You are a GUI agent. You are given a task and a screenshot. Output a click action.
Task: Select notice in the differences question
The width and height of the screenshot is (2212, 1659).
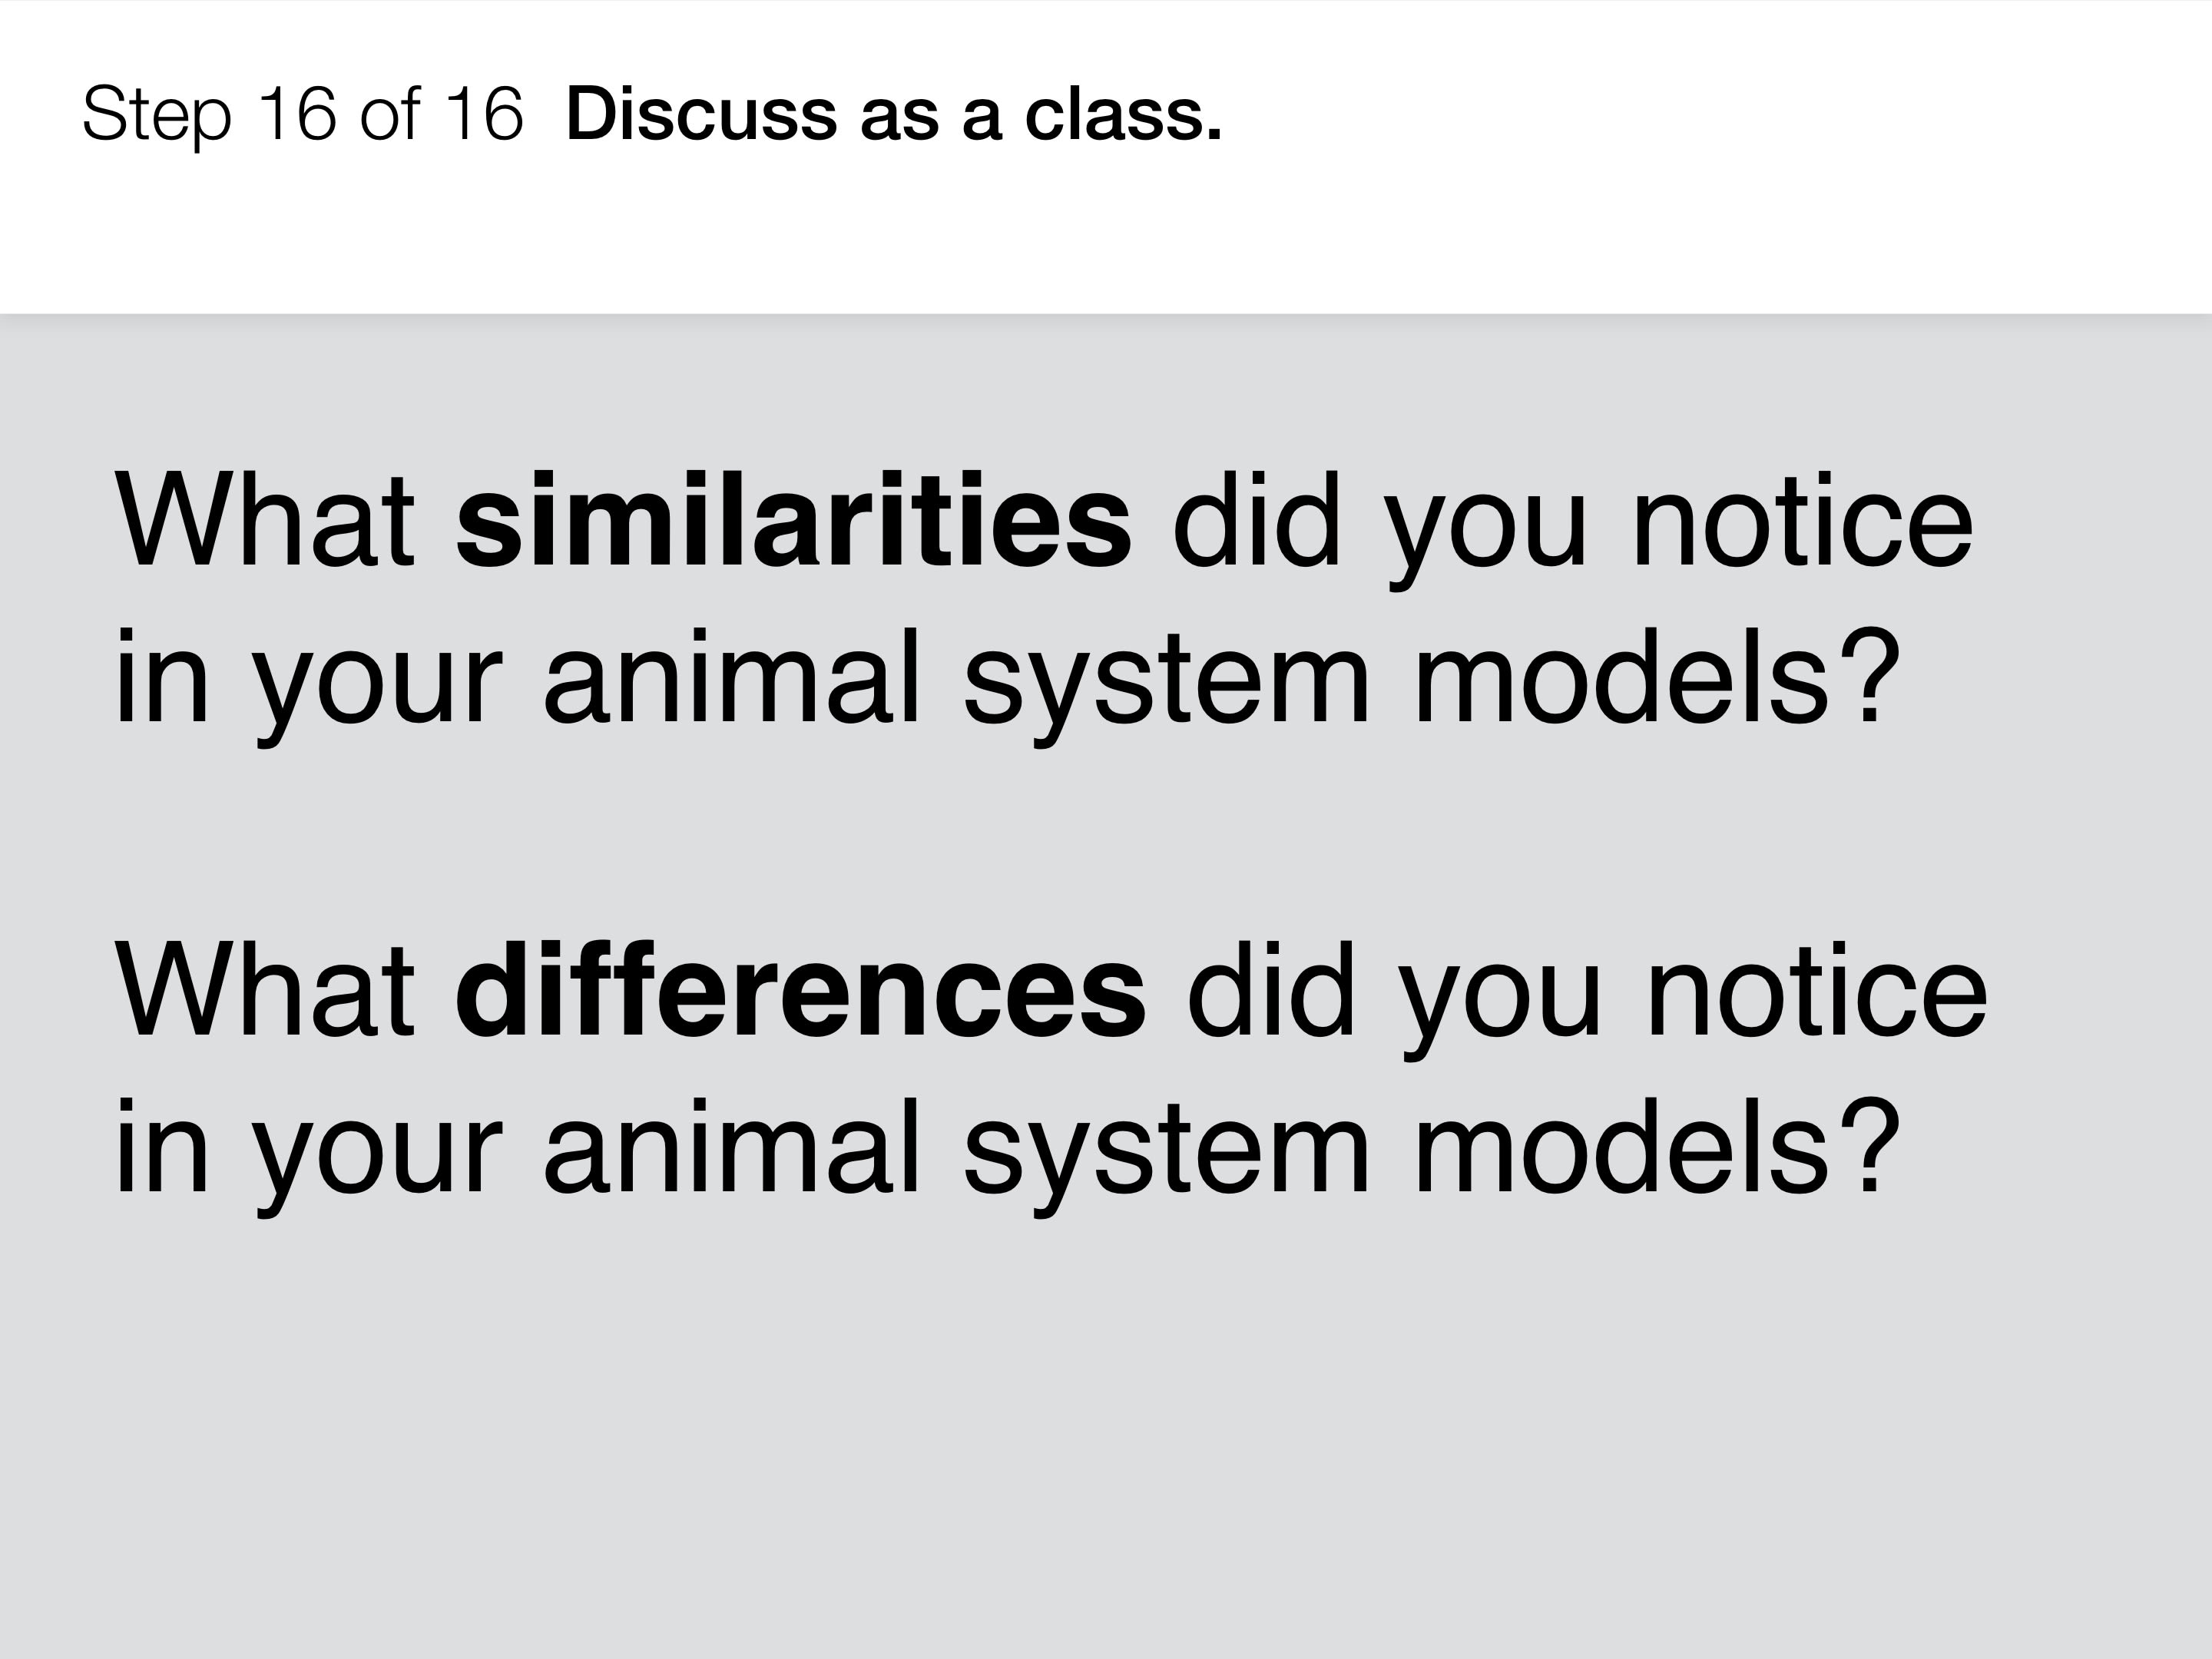point(1817,991)
